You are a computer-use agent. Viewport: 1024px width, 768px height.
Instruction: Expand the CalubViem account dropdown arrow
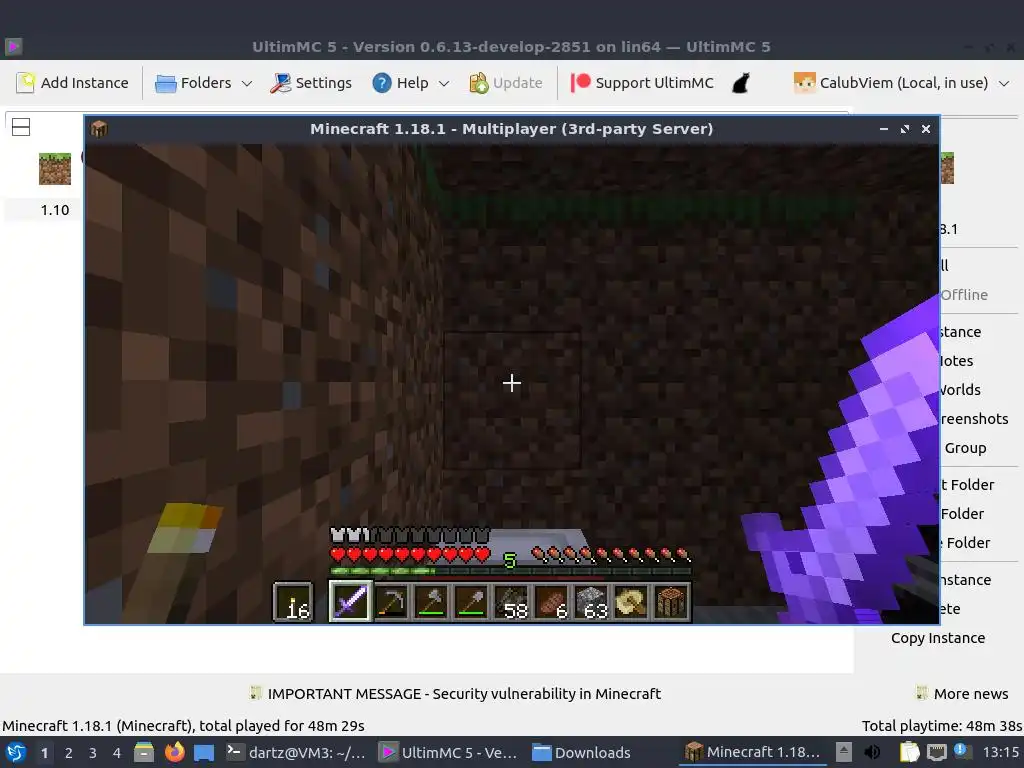[x=1004, y=84]
